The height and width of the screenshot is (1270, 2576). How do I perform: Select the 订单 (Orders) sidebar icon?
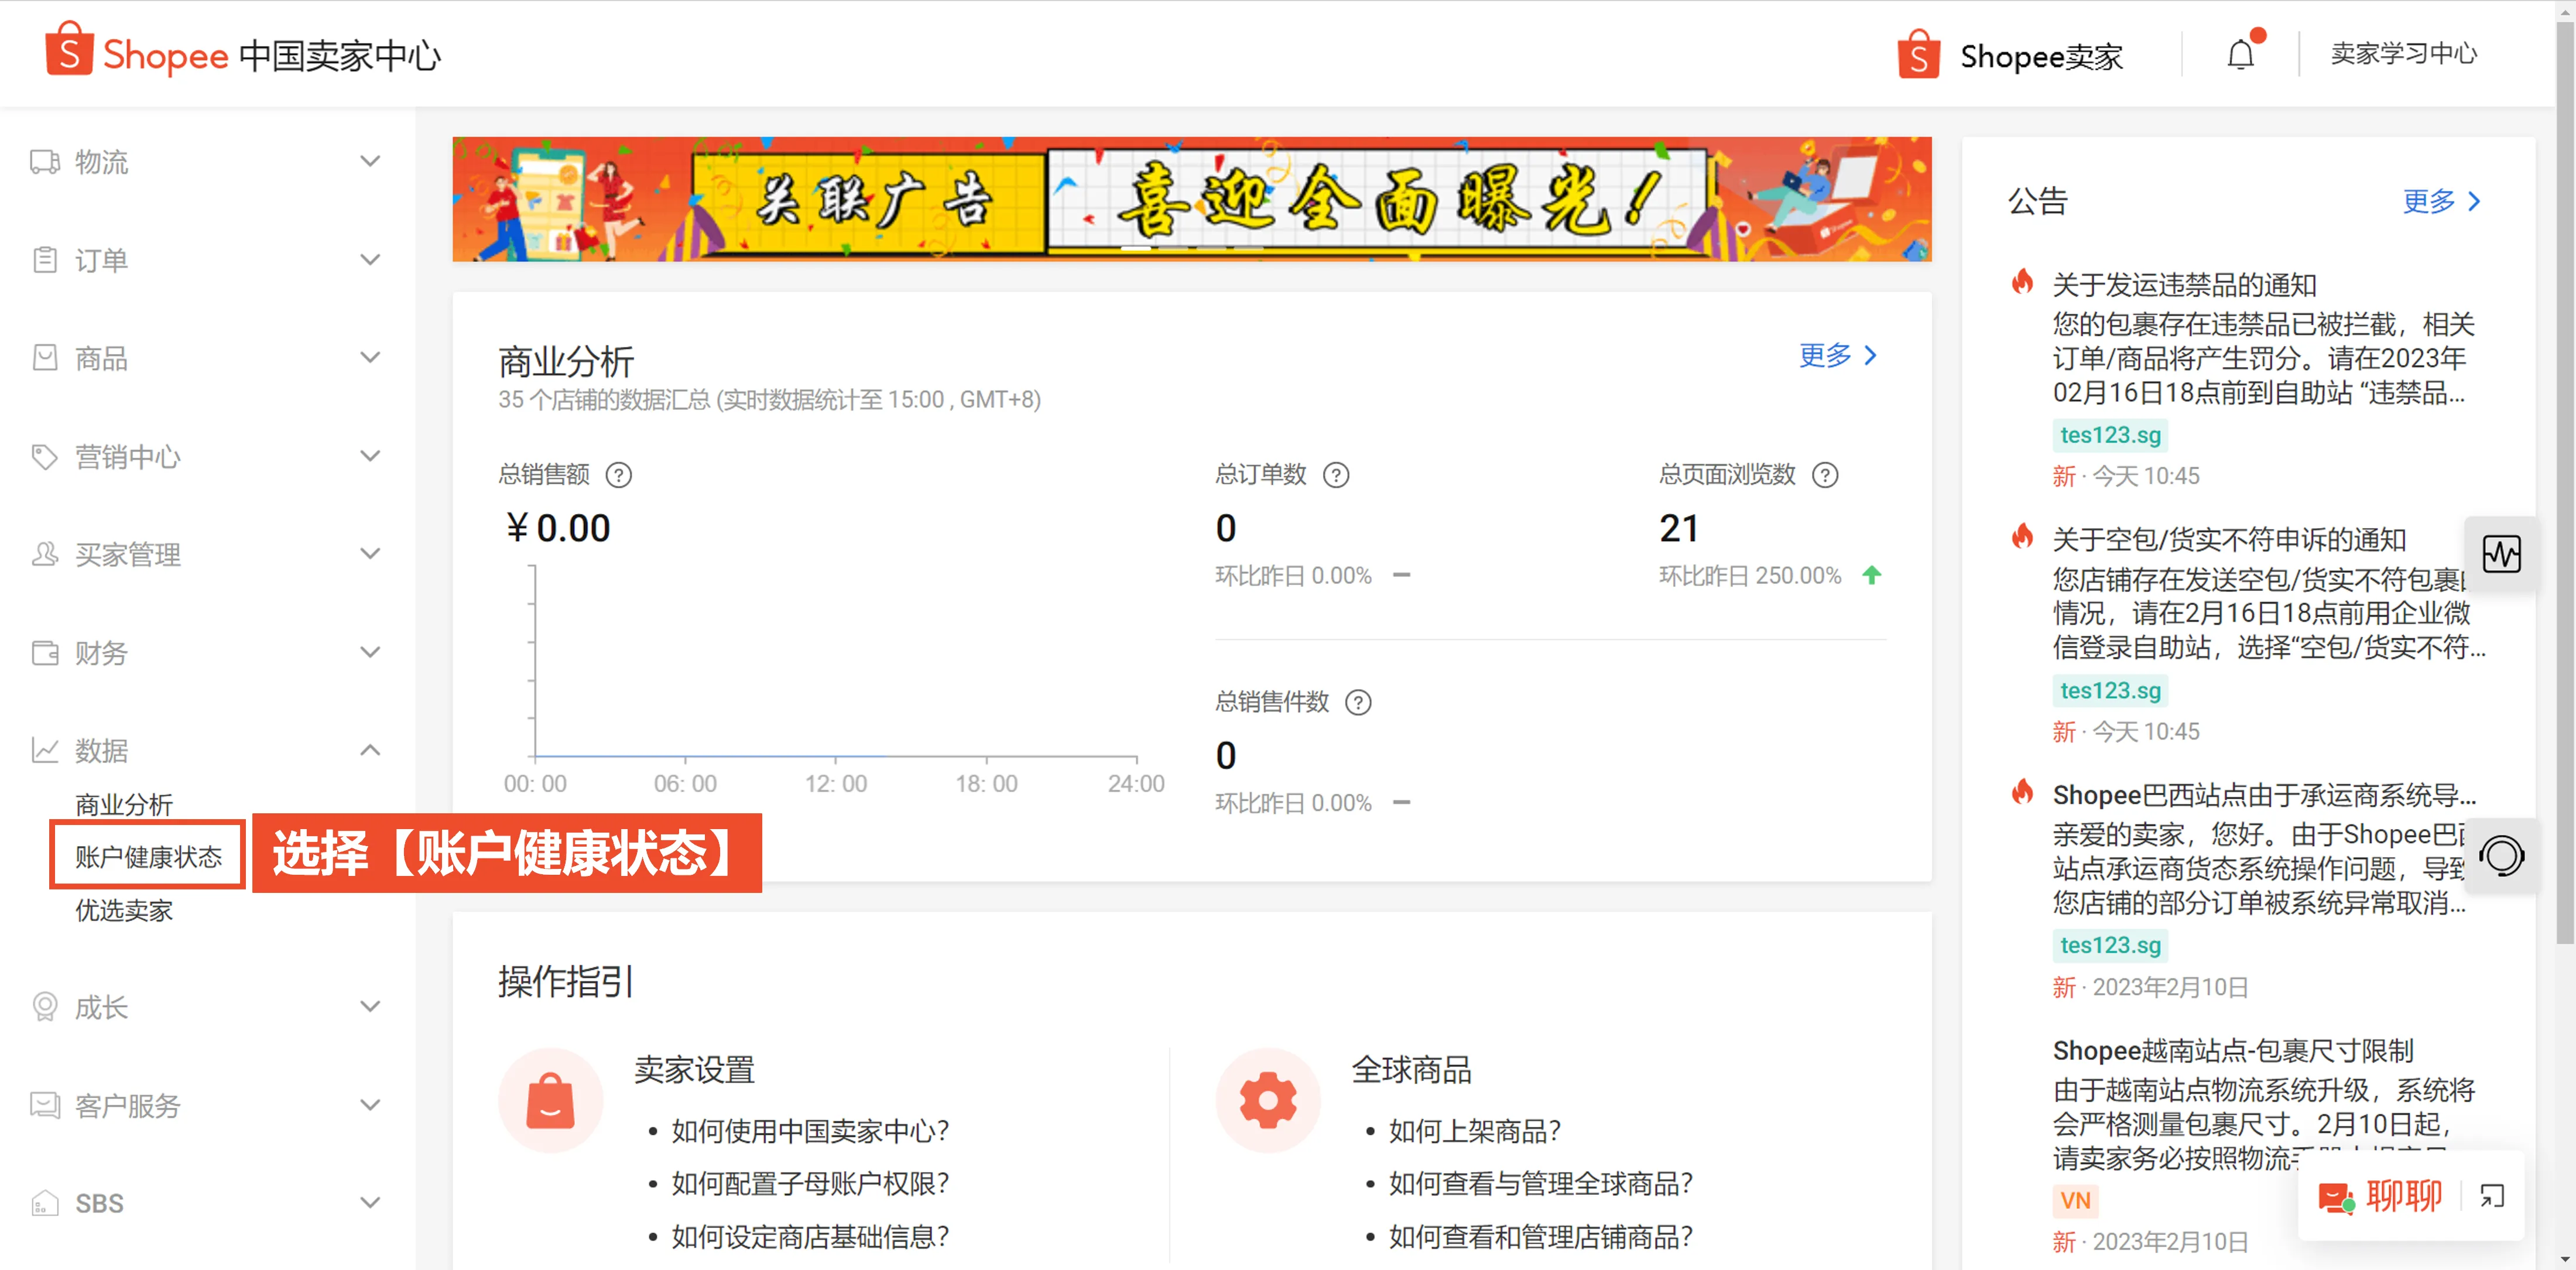click(x=44, y=259)
